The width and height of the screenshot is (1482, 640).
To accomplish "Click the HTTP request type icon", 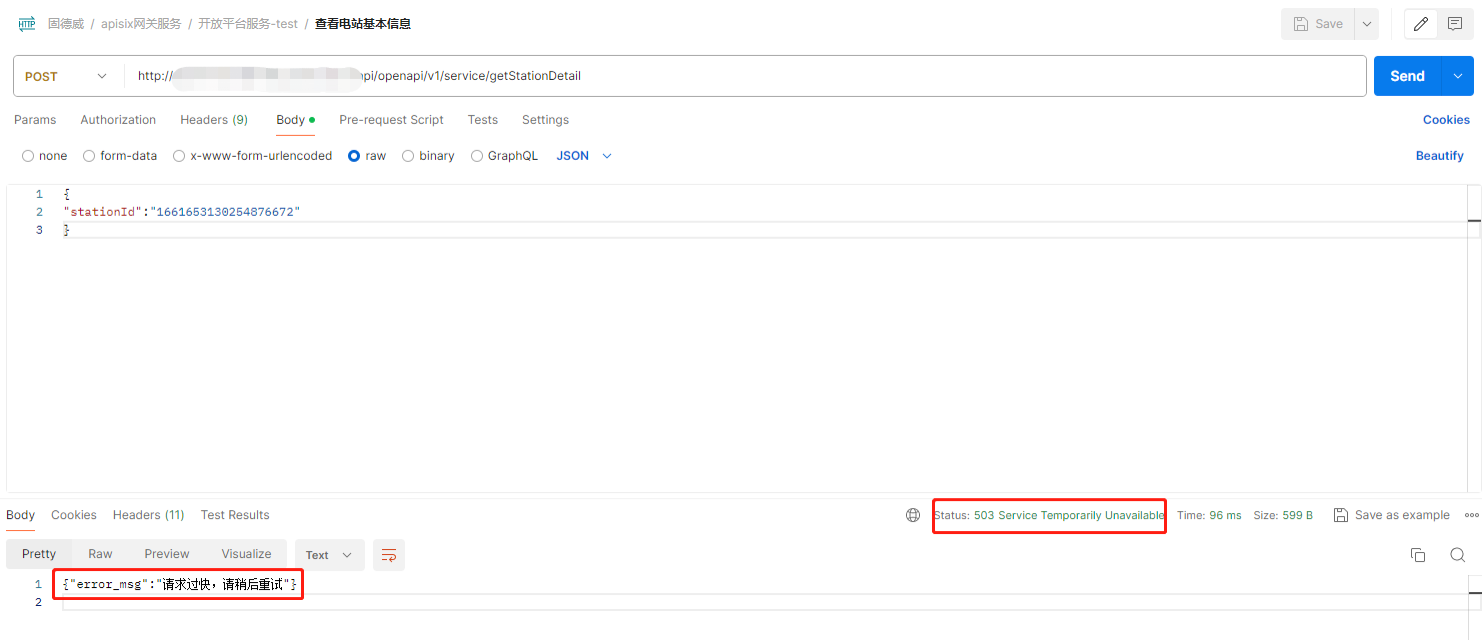I will (27, 24).
